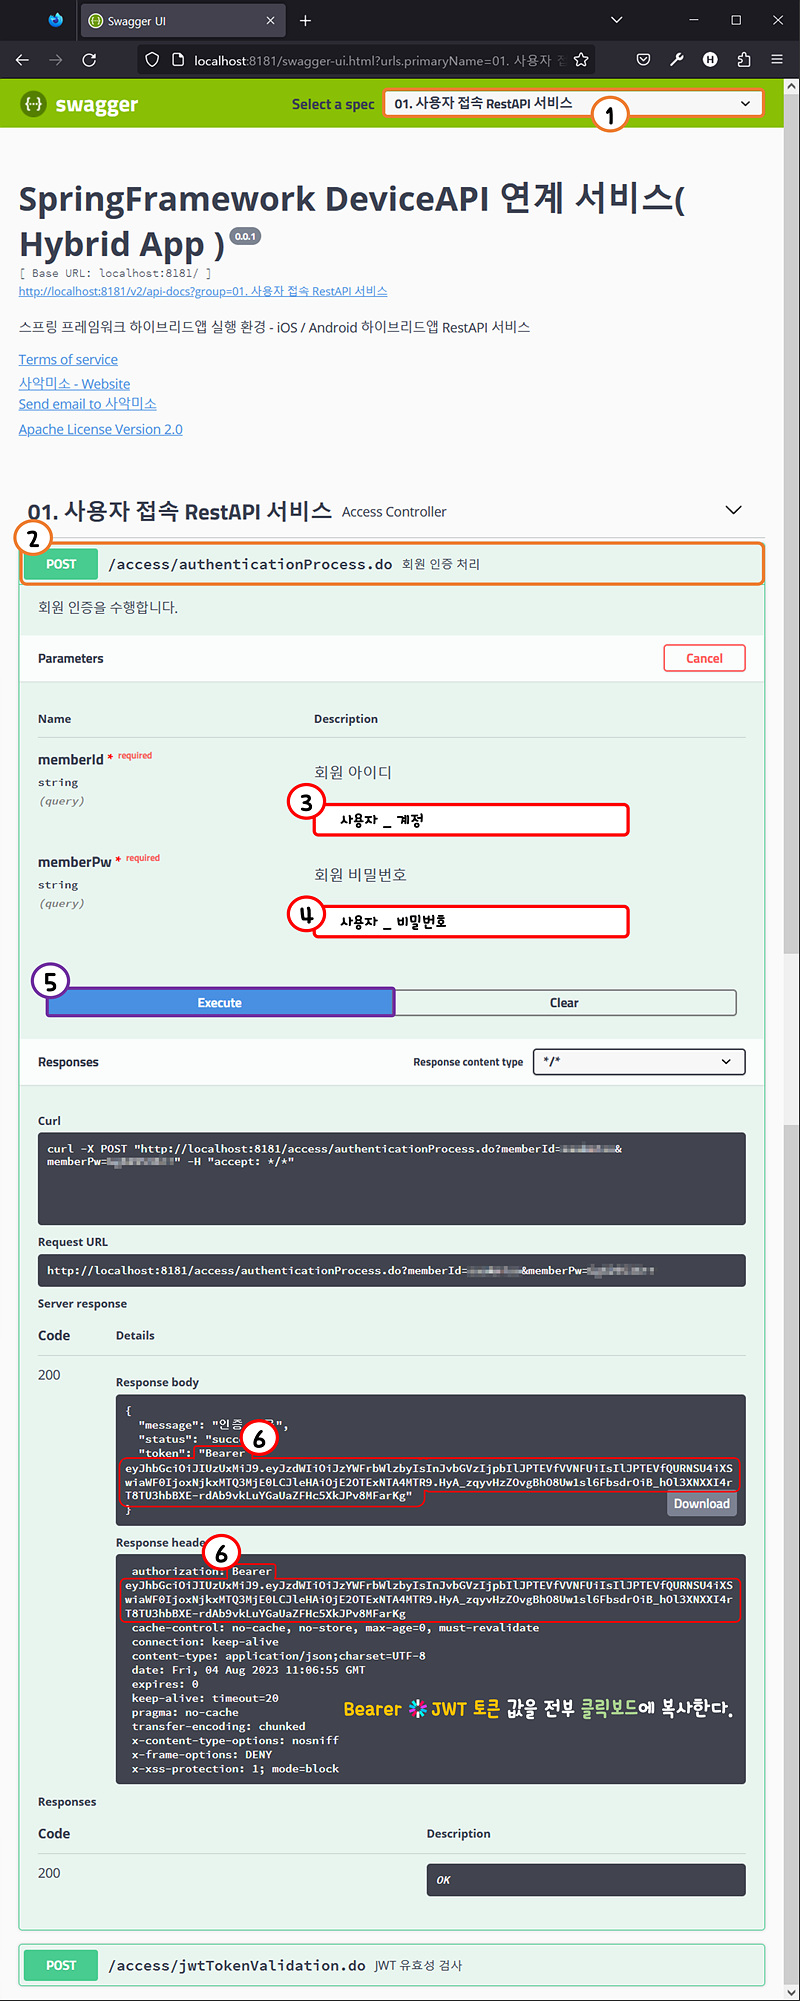
Task: Click the Swagger logo
Action: point(79,104)
